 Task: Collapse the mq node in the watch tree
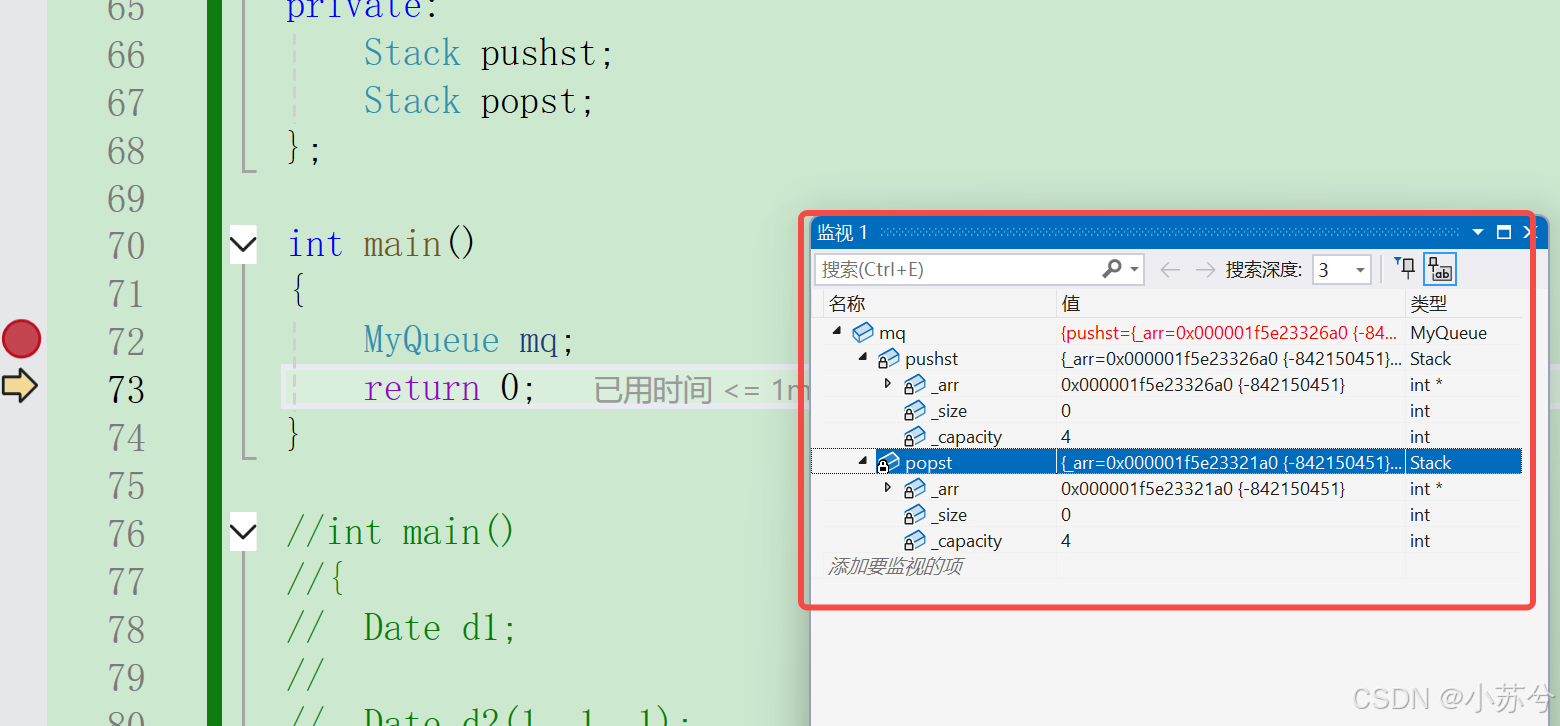(837, 331)
